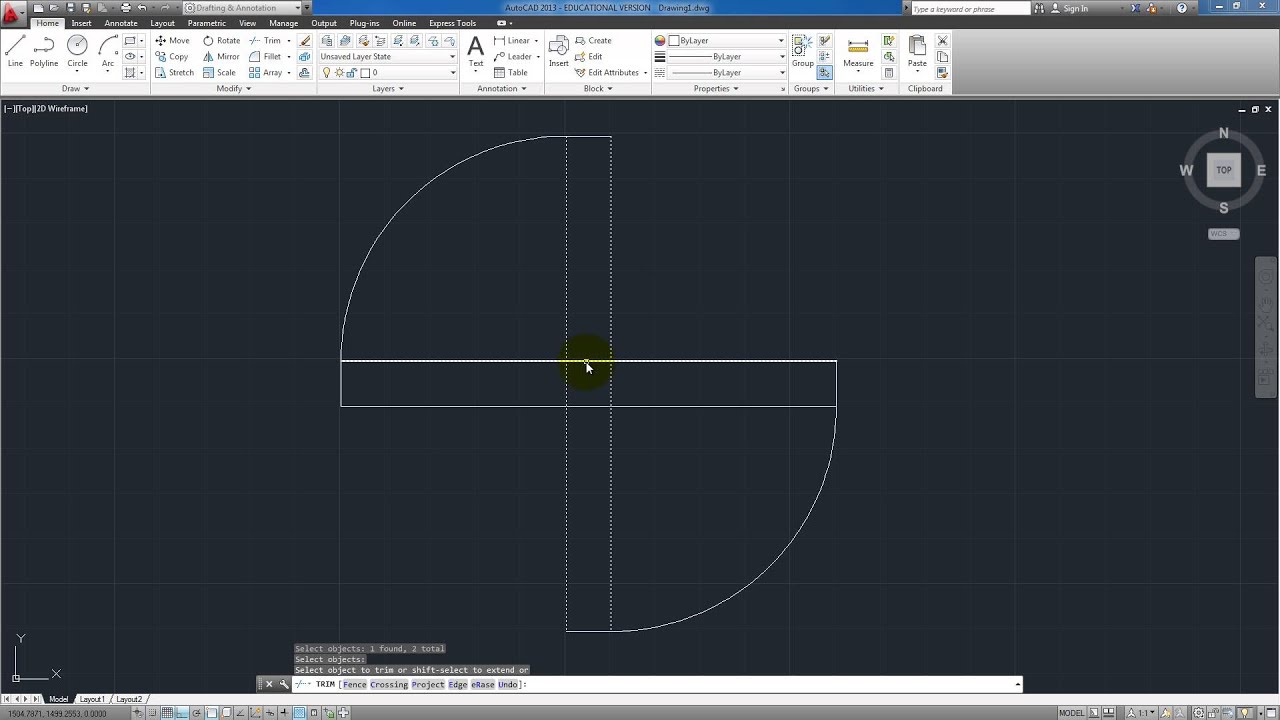Open the Express Tools tab
The image size is (1280, 720).
(453, 23)
